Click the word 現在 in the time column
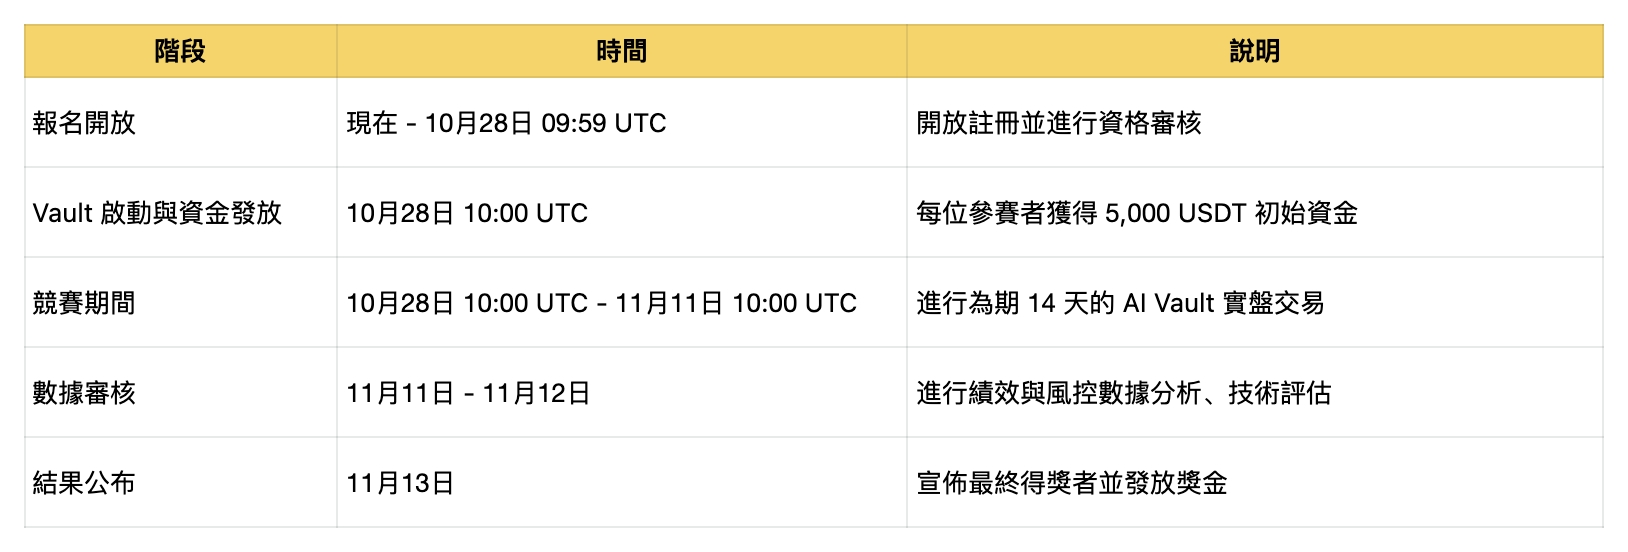Viewport: 1628px width, 552px height. coord(372,123)
